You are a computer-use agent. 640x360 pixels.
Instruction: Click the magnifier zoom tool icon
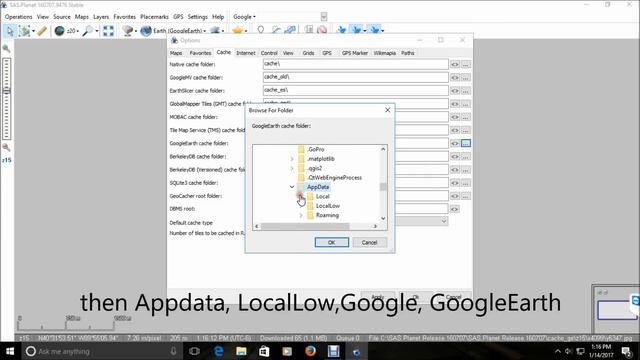(87, 31)
